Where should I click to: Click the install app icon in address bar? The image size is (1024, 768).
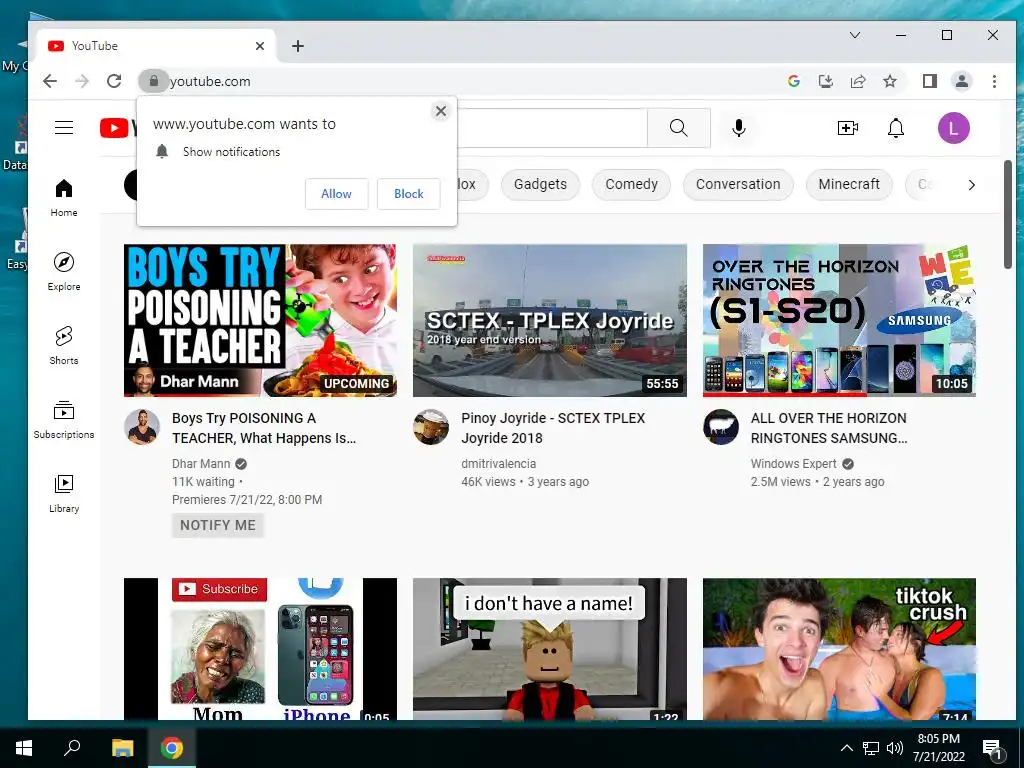(825, 81)
